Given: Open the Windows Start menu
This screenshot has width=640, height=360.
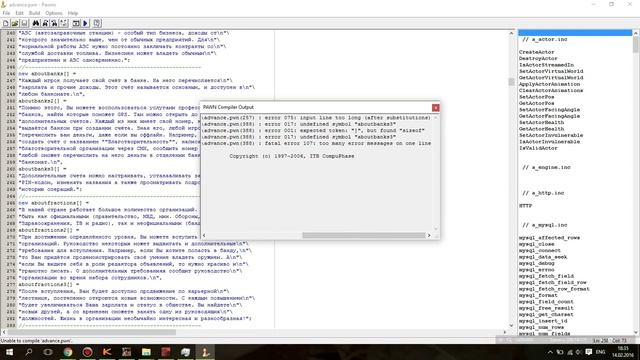Looking at the screenshot, I should tap(9, 352).
